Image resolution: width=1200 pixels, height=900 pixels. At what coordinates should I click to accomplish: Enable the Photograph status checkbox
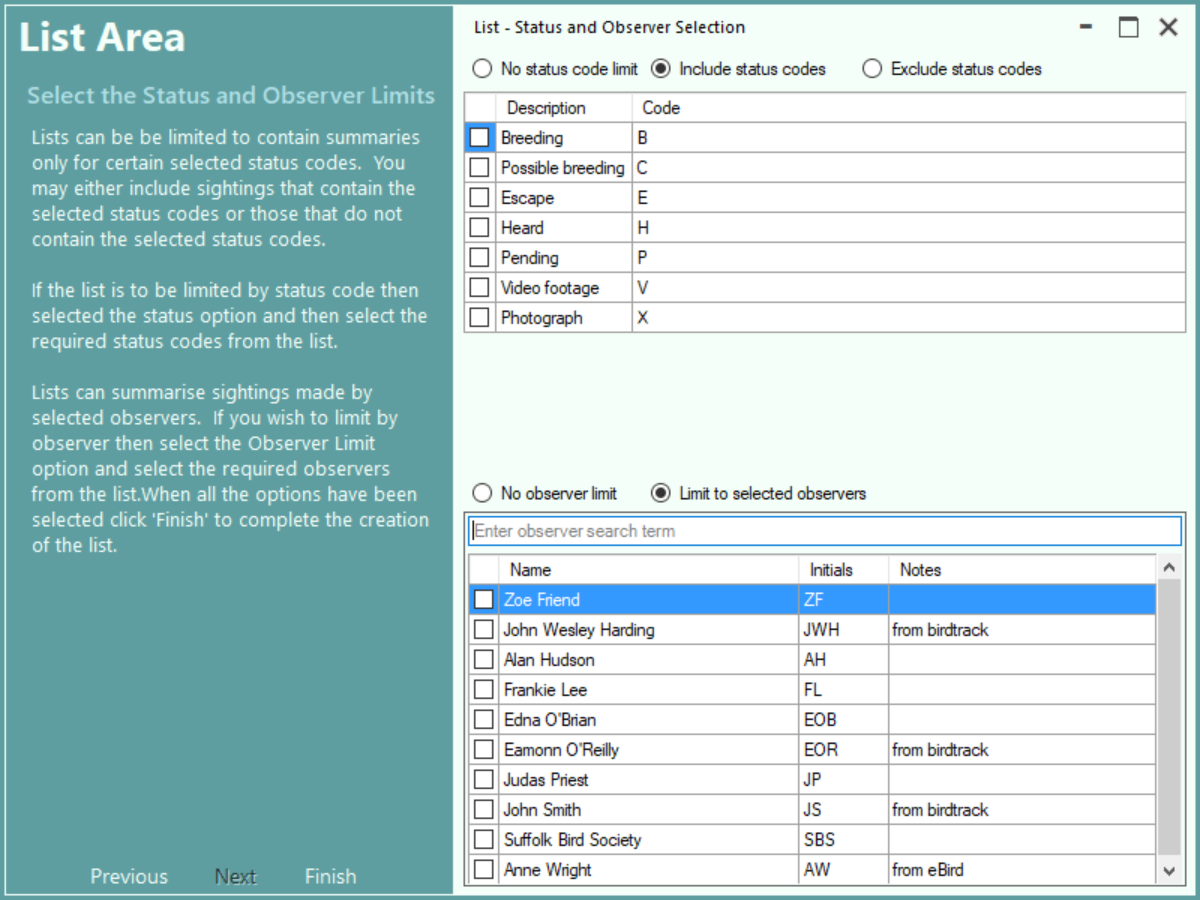point(480,318)
